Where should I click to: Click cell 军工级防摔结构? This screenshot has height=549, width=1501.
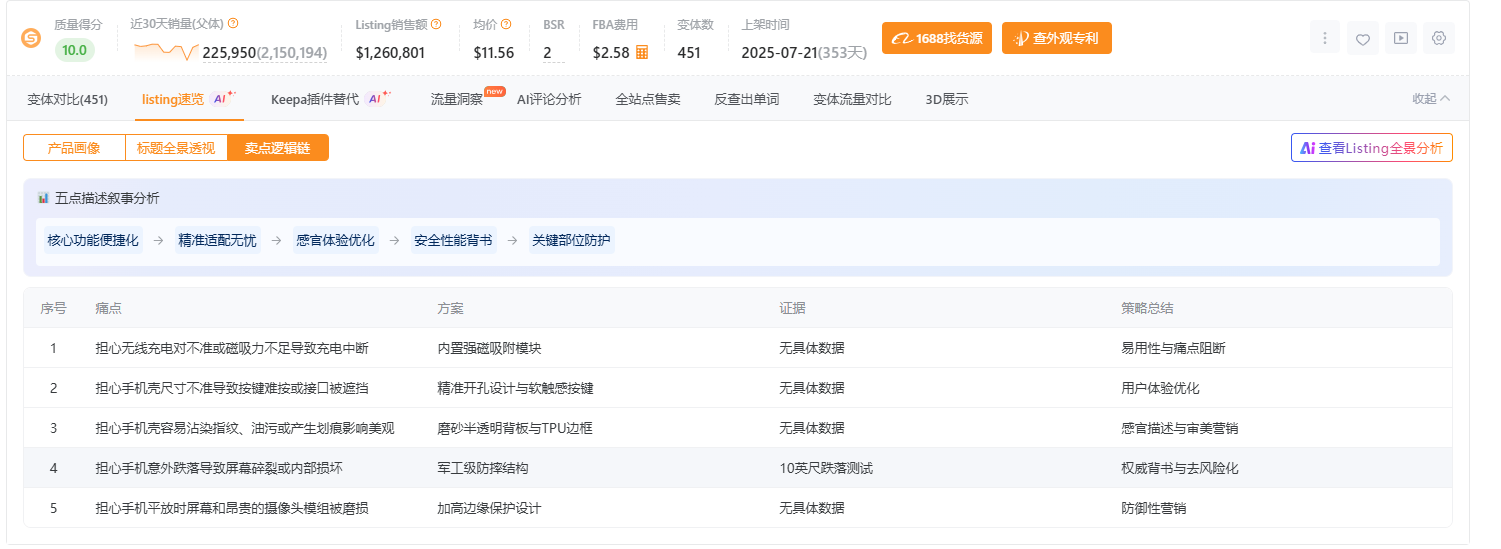point(483,468)
